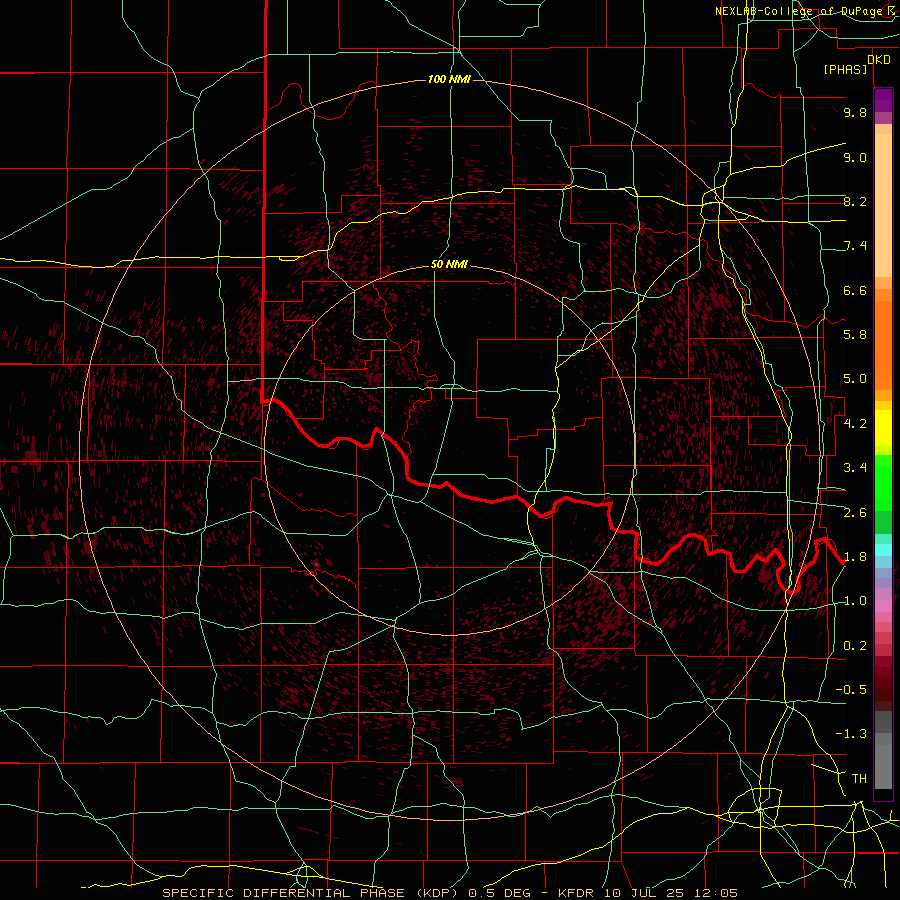Viewport: 900px width, 900px height.
Task: Click the 4.2 legend value
Action: (855, 424)
